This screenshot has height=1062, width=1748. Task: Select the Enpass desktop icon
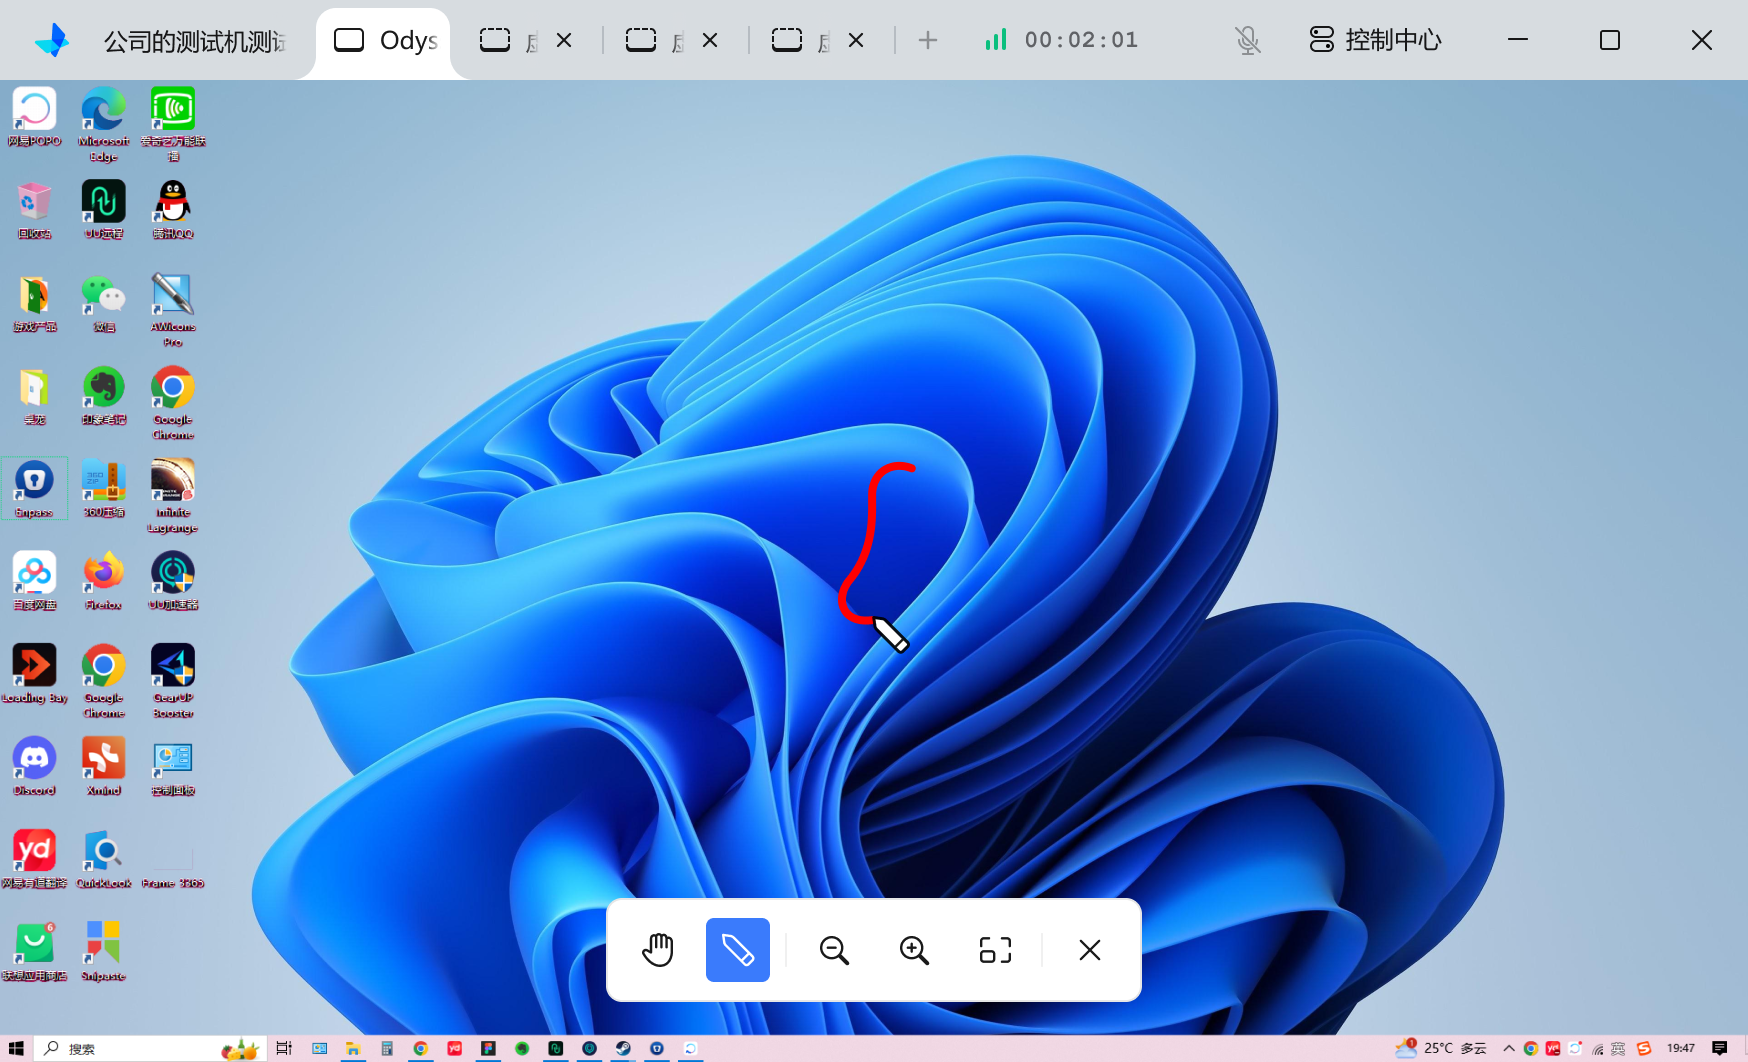click(34, 489)
